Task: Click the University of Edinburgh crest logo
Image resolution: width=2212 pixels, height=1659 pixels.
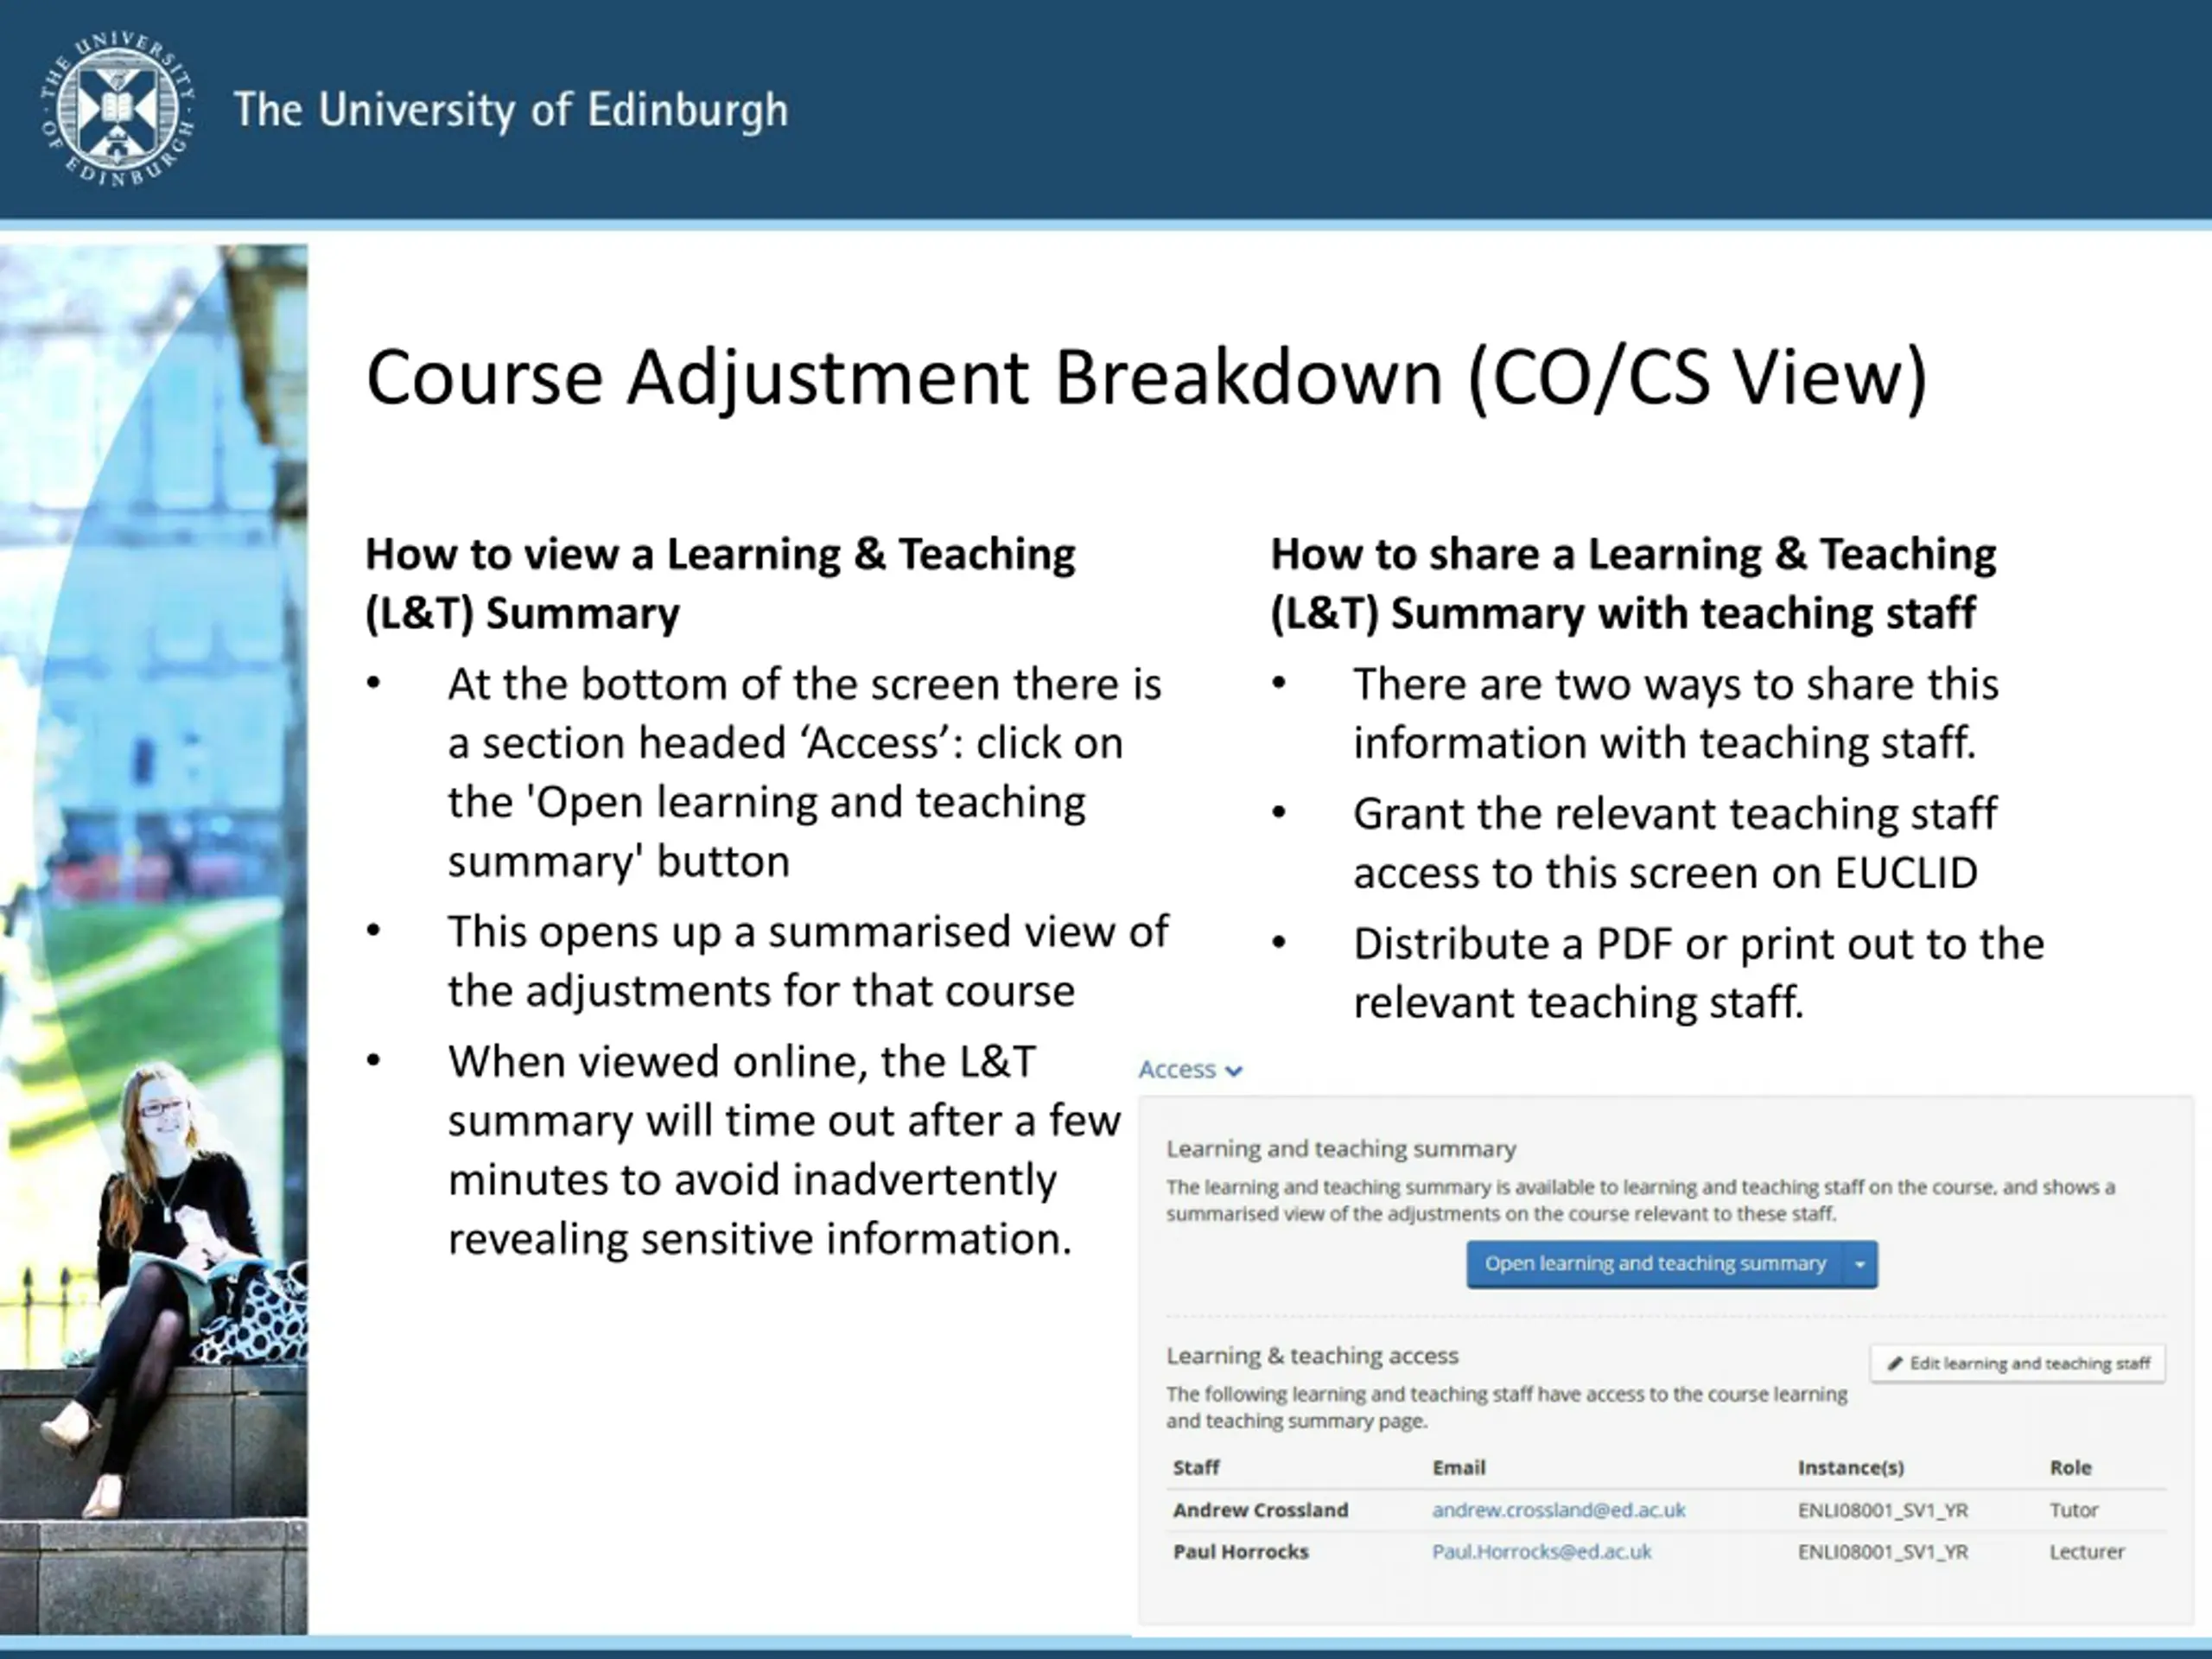Action: 117,109
